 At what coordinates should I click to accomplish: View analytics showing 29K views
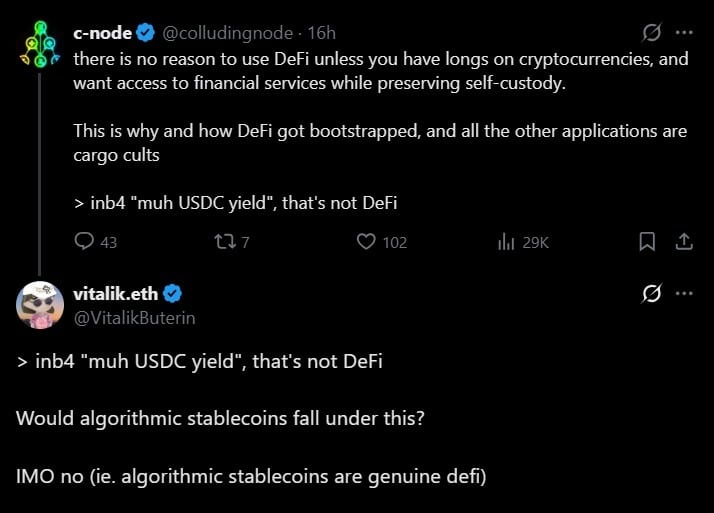tap(506, 241)
